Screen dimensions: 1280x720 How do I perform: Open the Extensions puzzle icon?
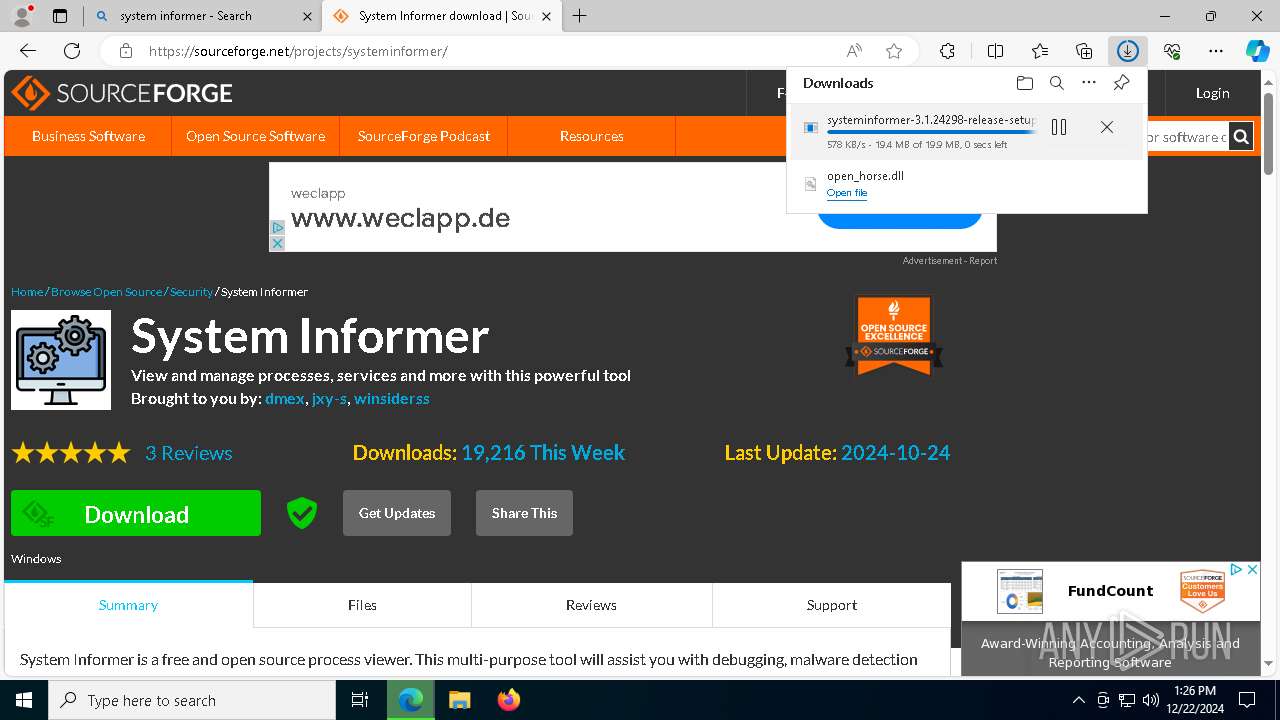[947, 51]
